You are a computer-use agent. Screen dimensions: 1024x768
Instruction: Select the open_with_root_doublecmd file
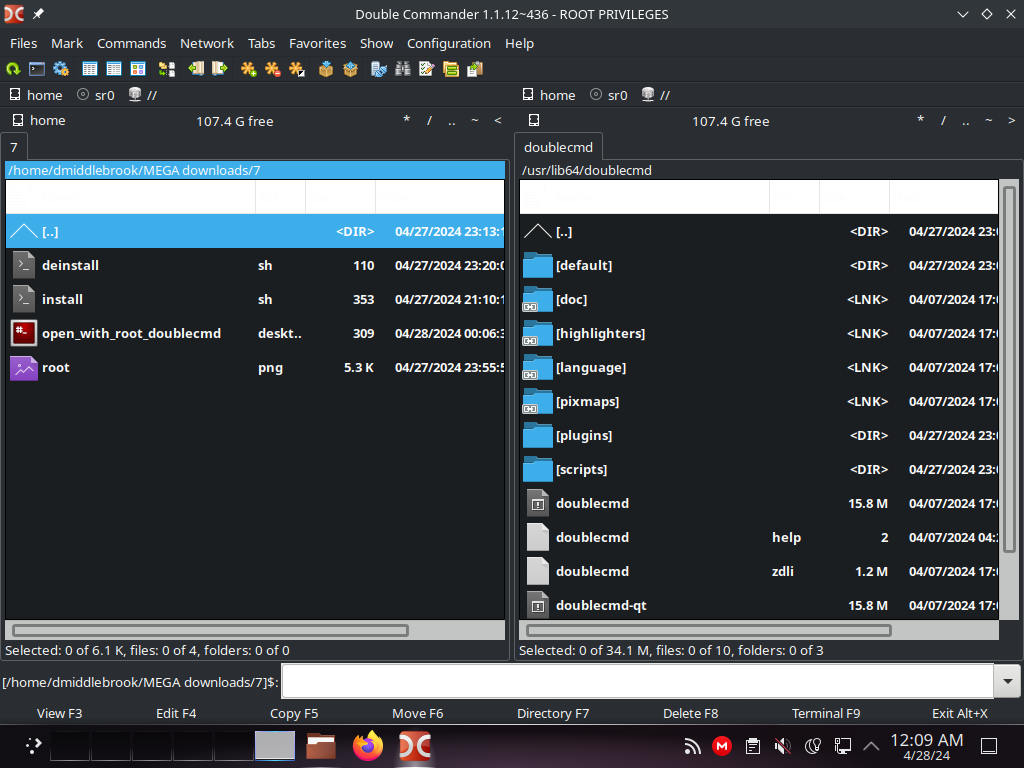[x=255, y=333]
